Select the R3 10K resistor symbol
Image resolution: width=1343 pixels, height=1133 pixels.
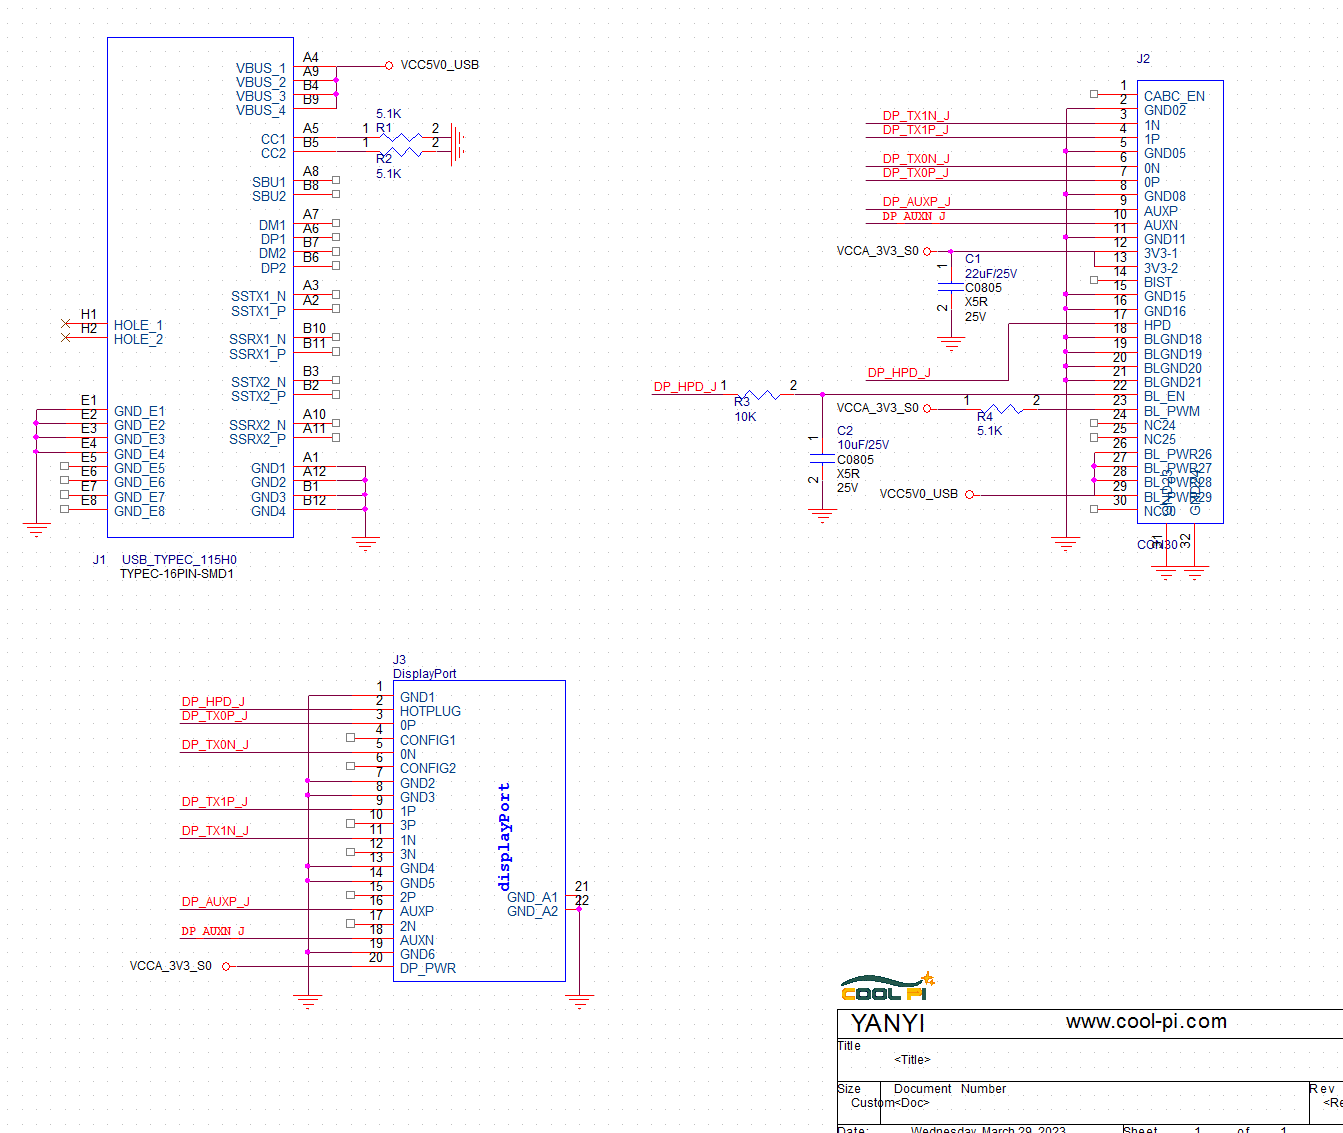click(x=761, y=395)
